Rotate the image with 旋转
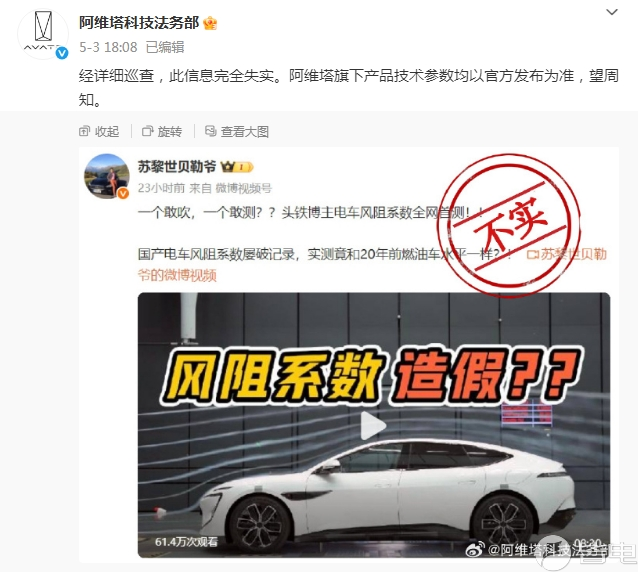This screenshot has height=572, width=638. [x=162, y=131]
